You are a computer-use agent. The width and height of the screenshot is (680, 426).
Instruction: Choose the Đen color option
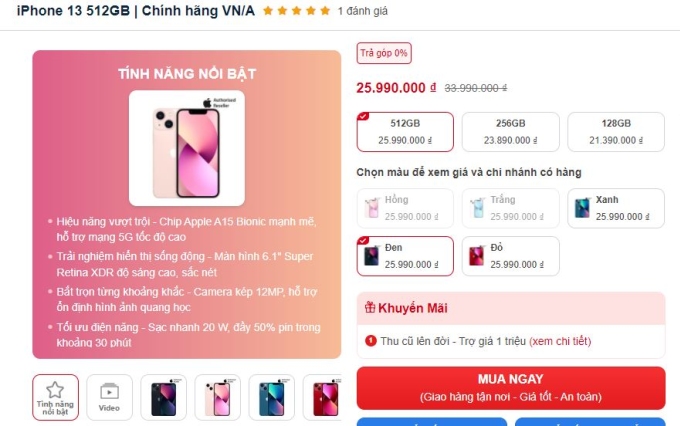[405, 256]
